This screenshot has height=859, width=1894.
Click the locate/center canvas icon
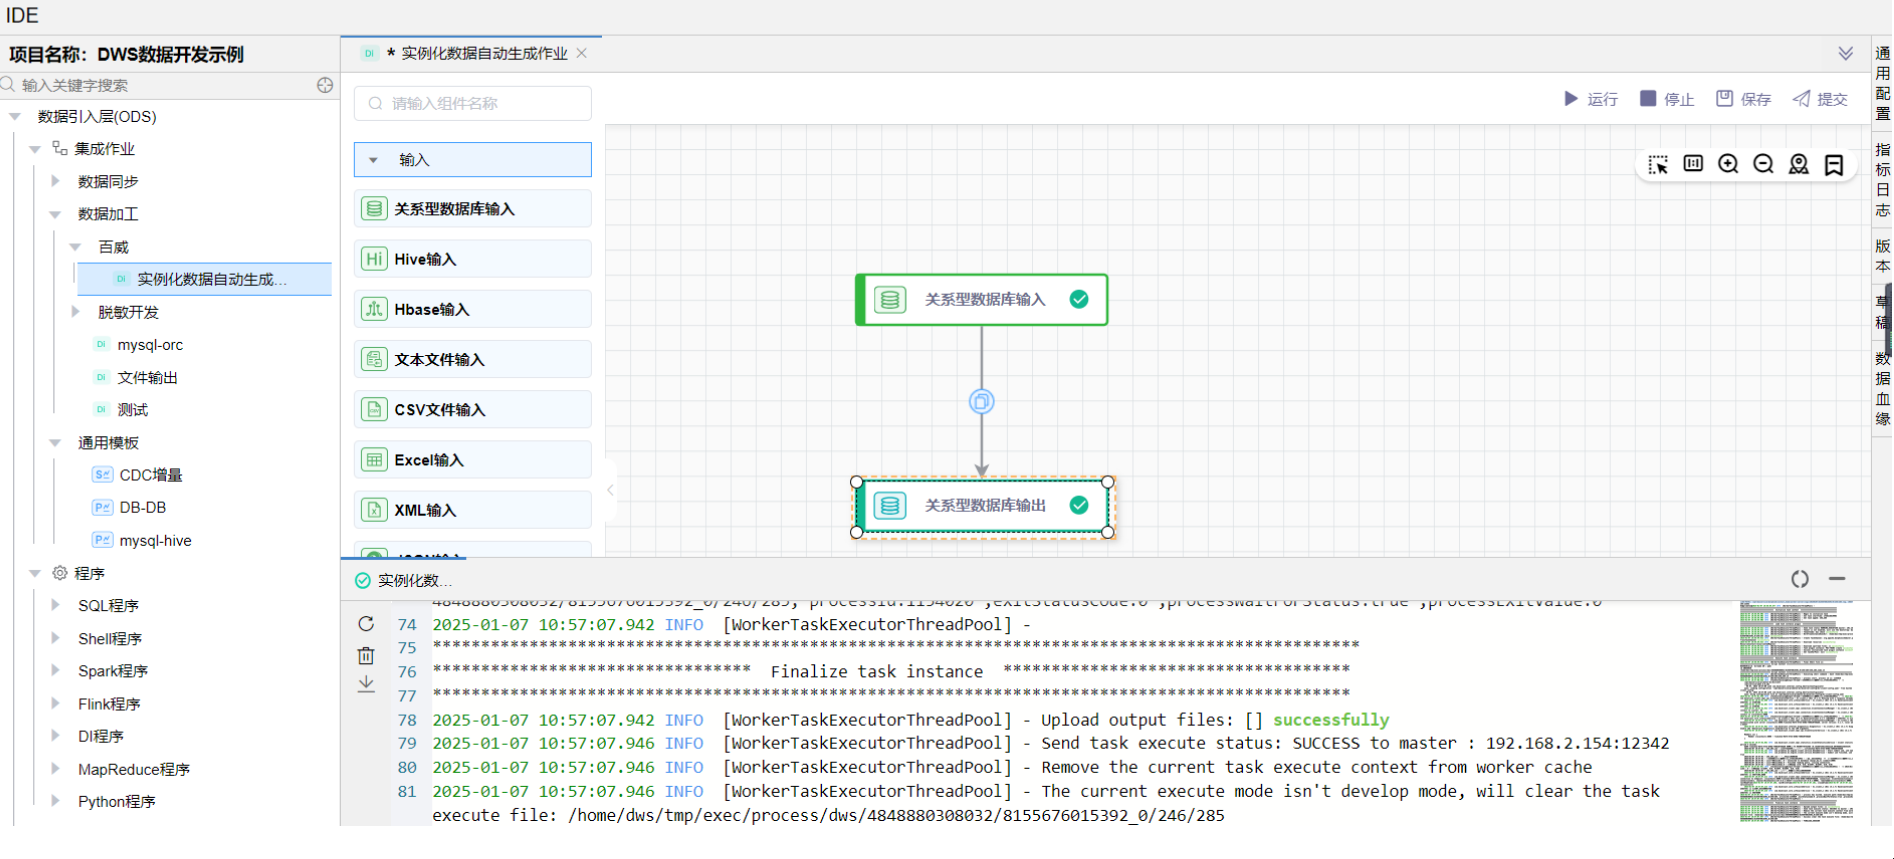(x=1799, y=164)
